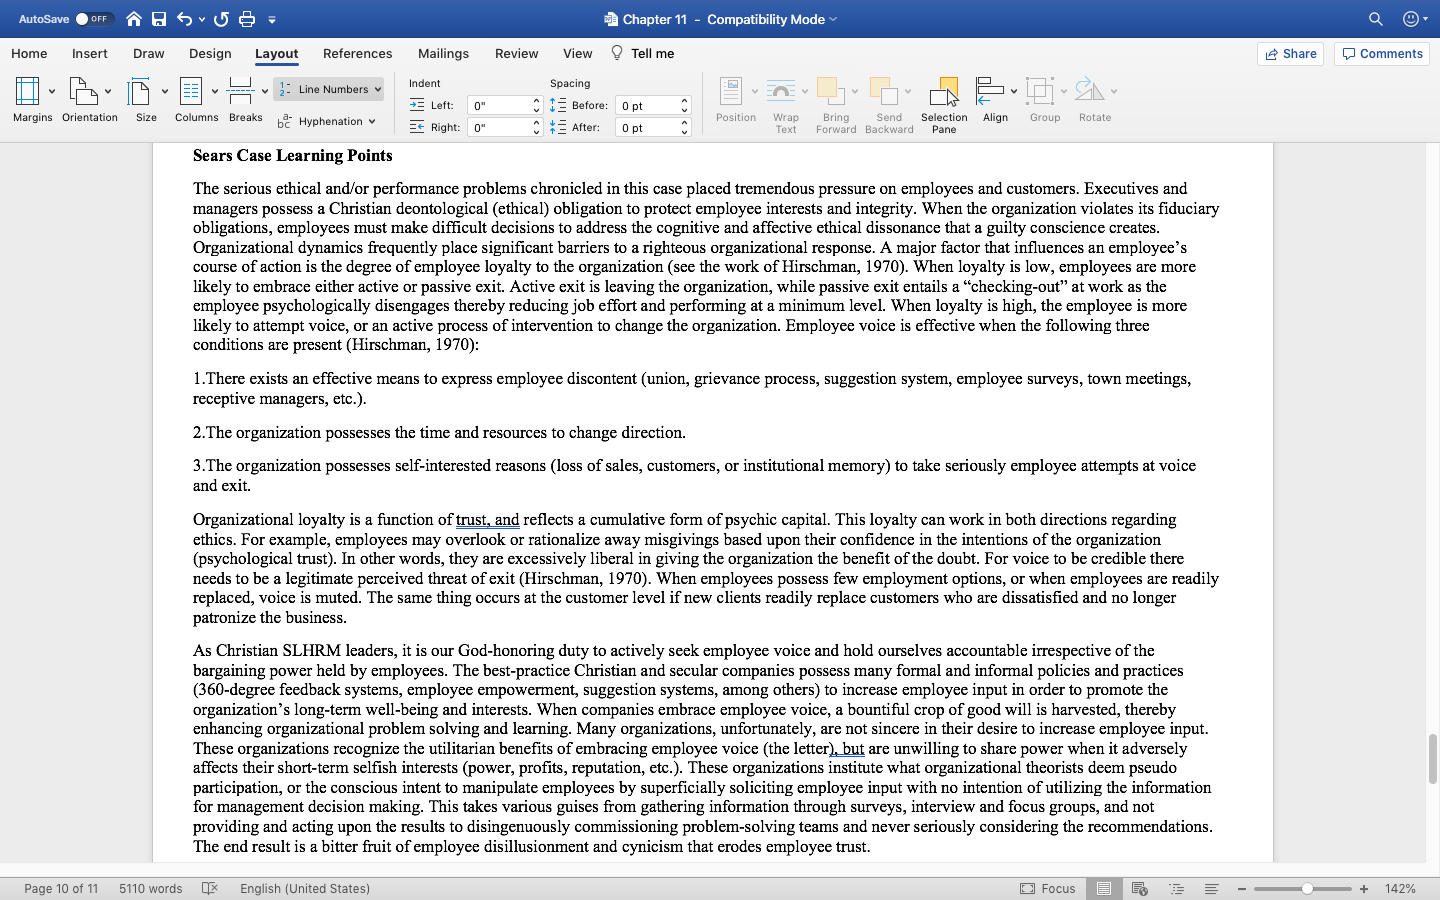Expand the Breaks dropdown arrow

(265, 91)
